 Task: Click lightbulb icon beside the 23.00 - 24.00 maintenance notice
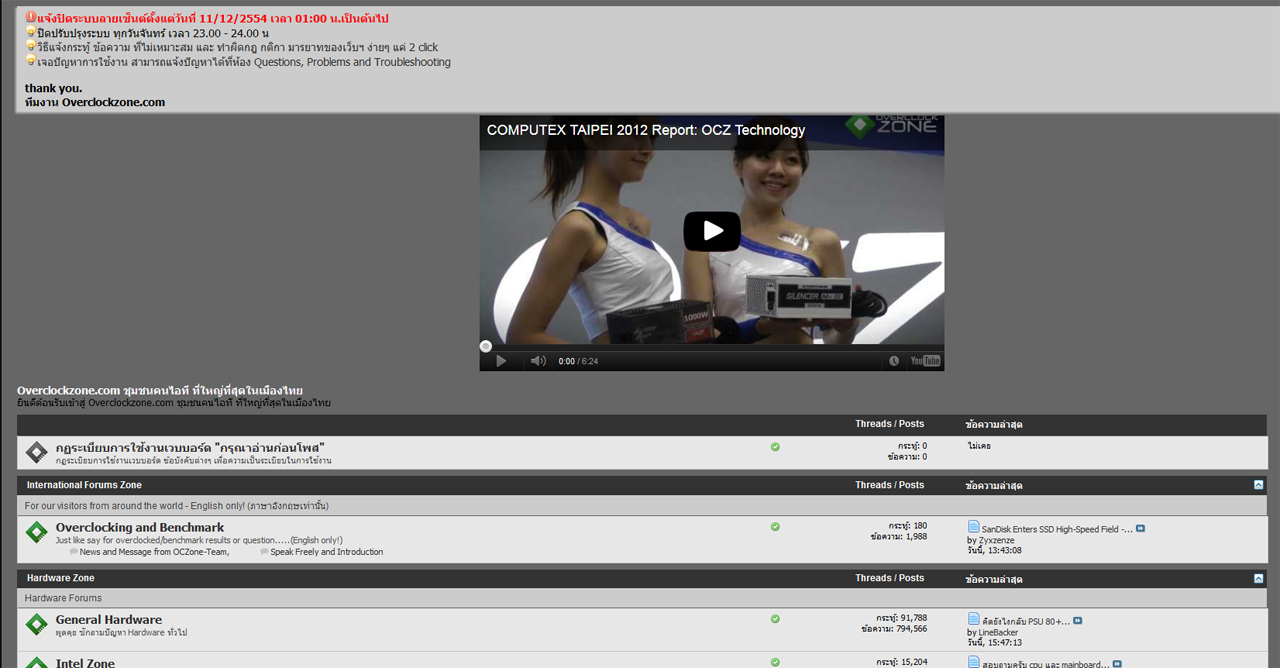31,33
